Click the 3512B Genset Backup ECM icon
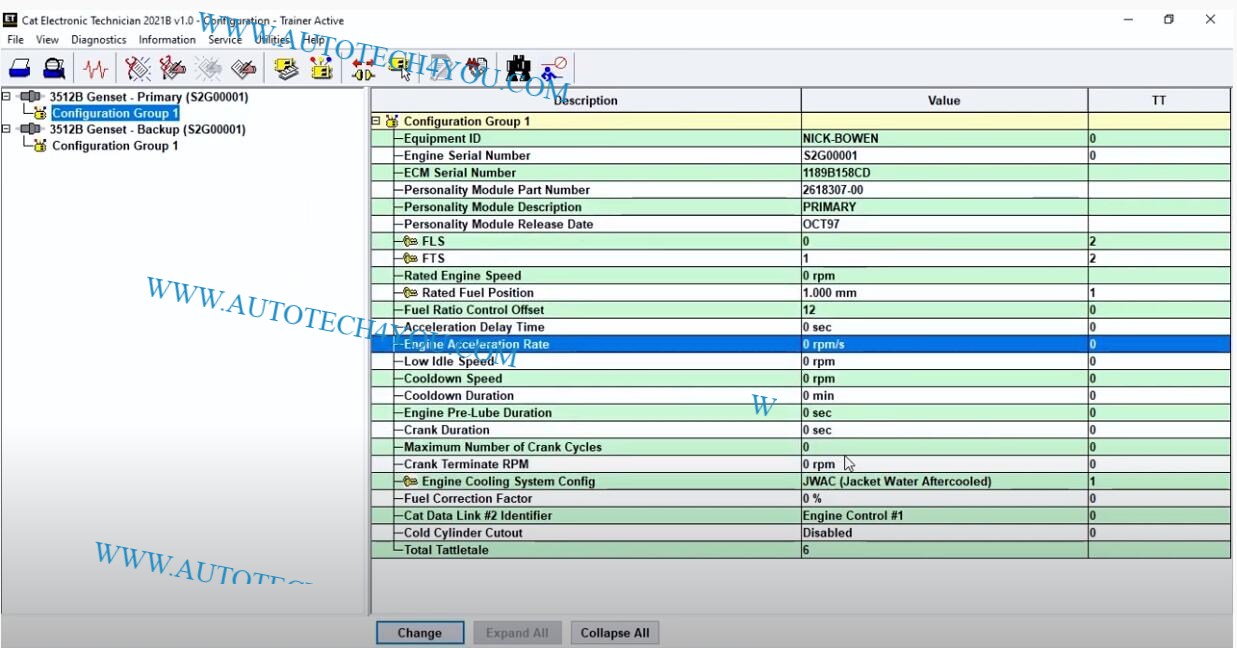 (31, 129)
